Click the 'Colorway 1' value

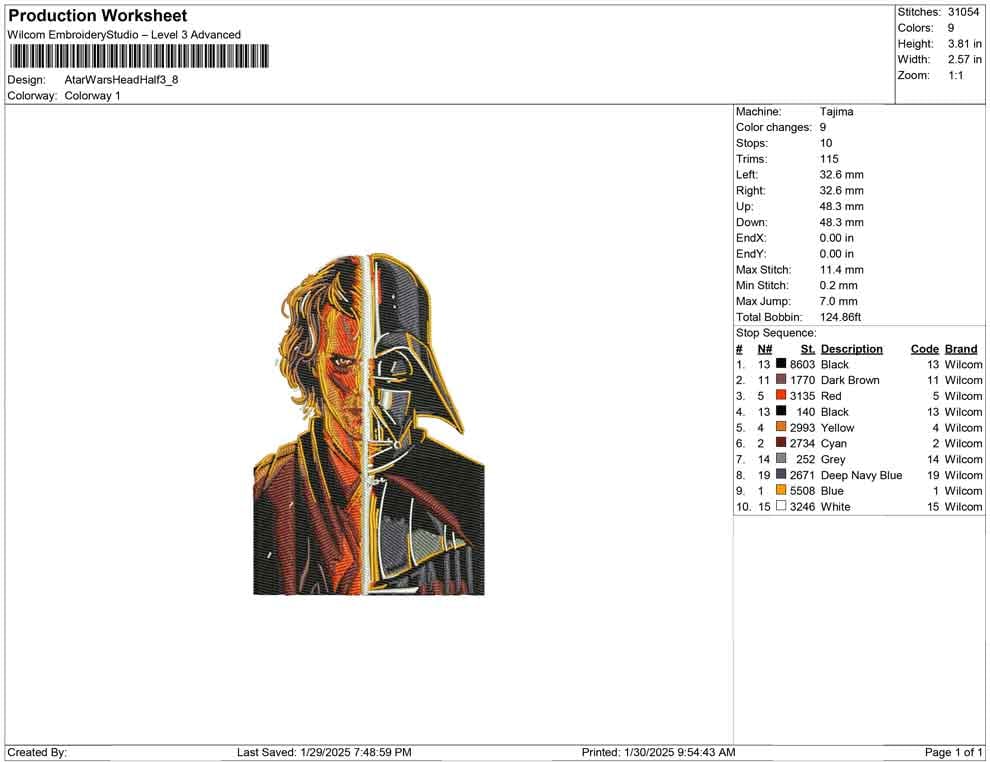tap(92, 95)
